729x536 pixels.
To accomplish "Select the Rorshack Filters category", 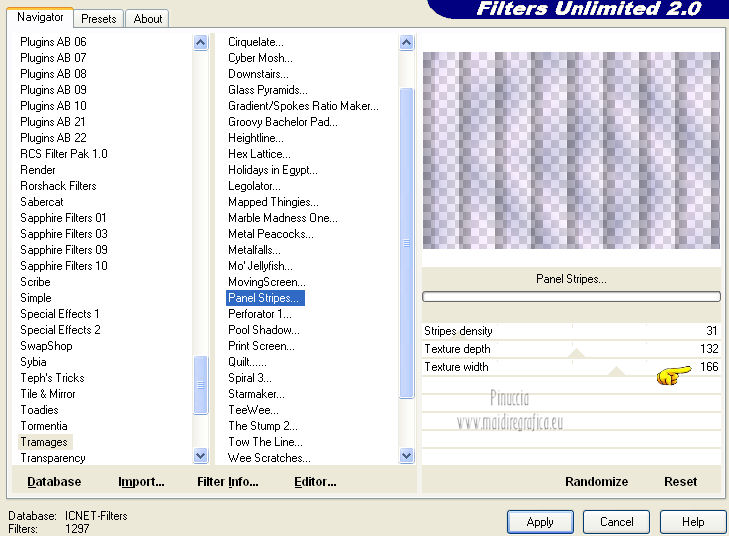I will point(58,186).
